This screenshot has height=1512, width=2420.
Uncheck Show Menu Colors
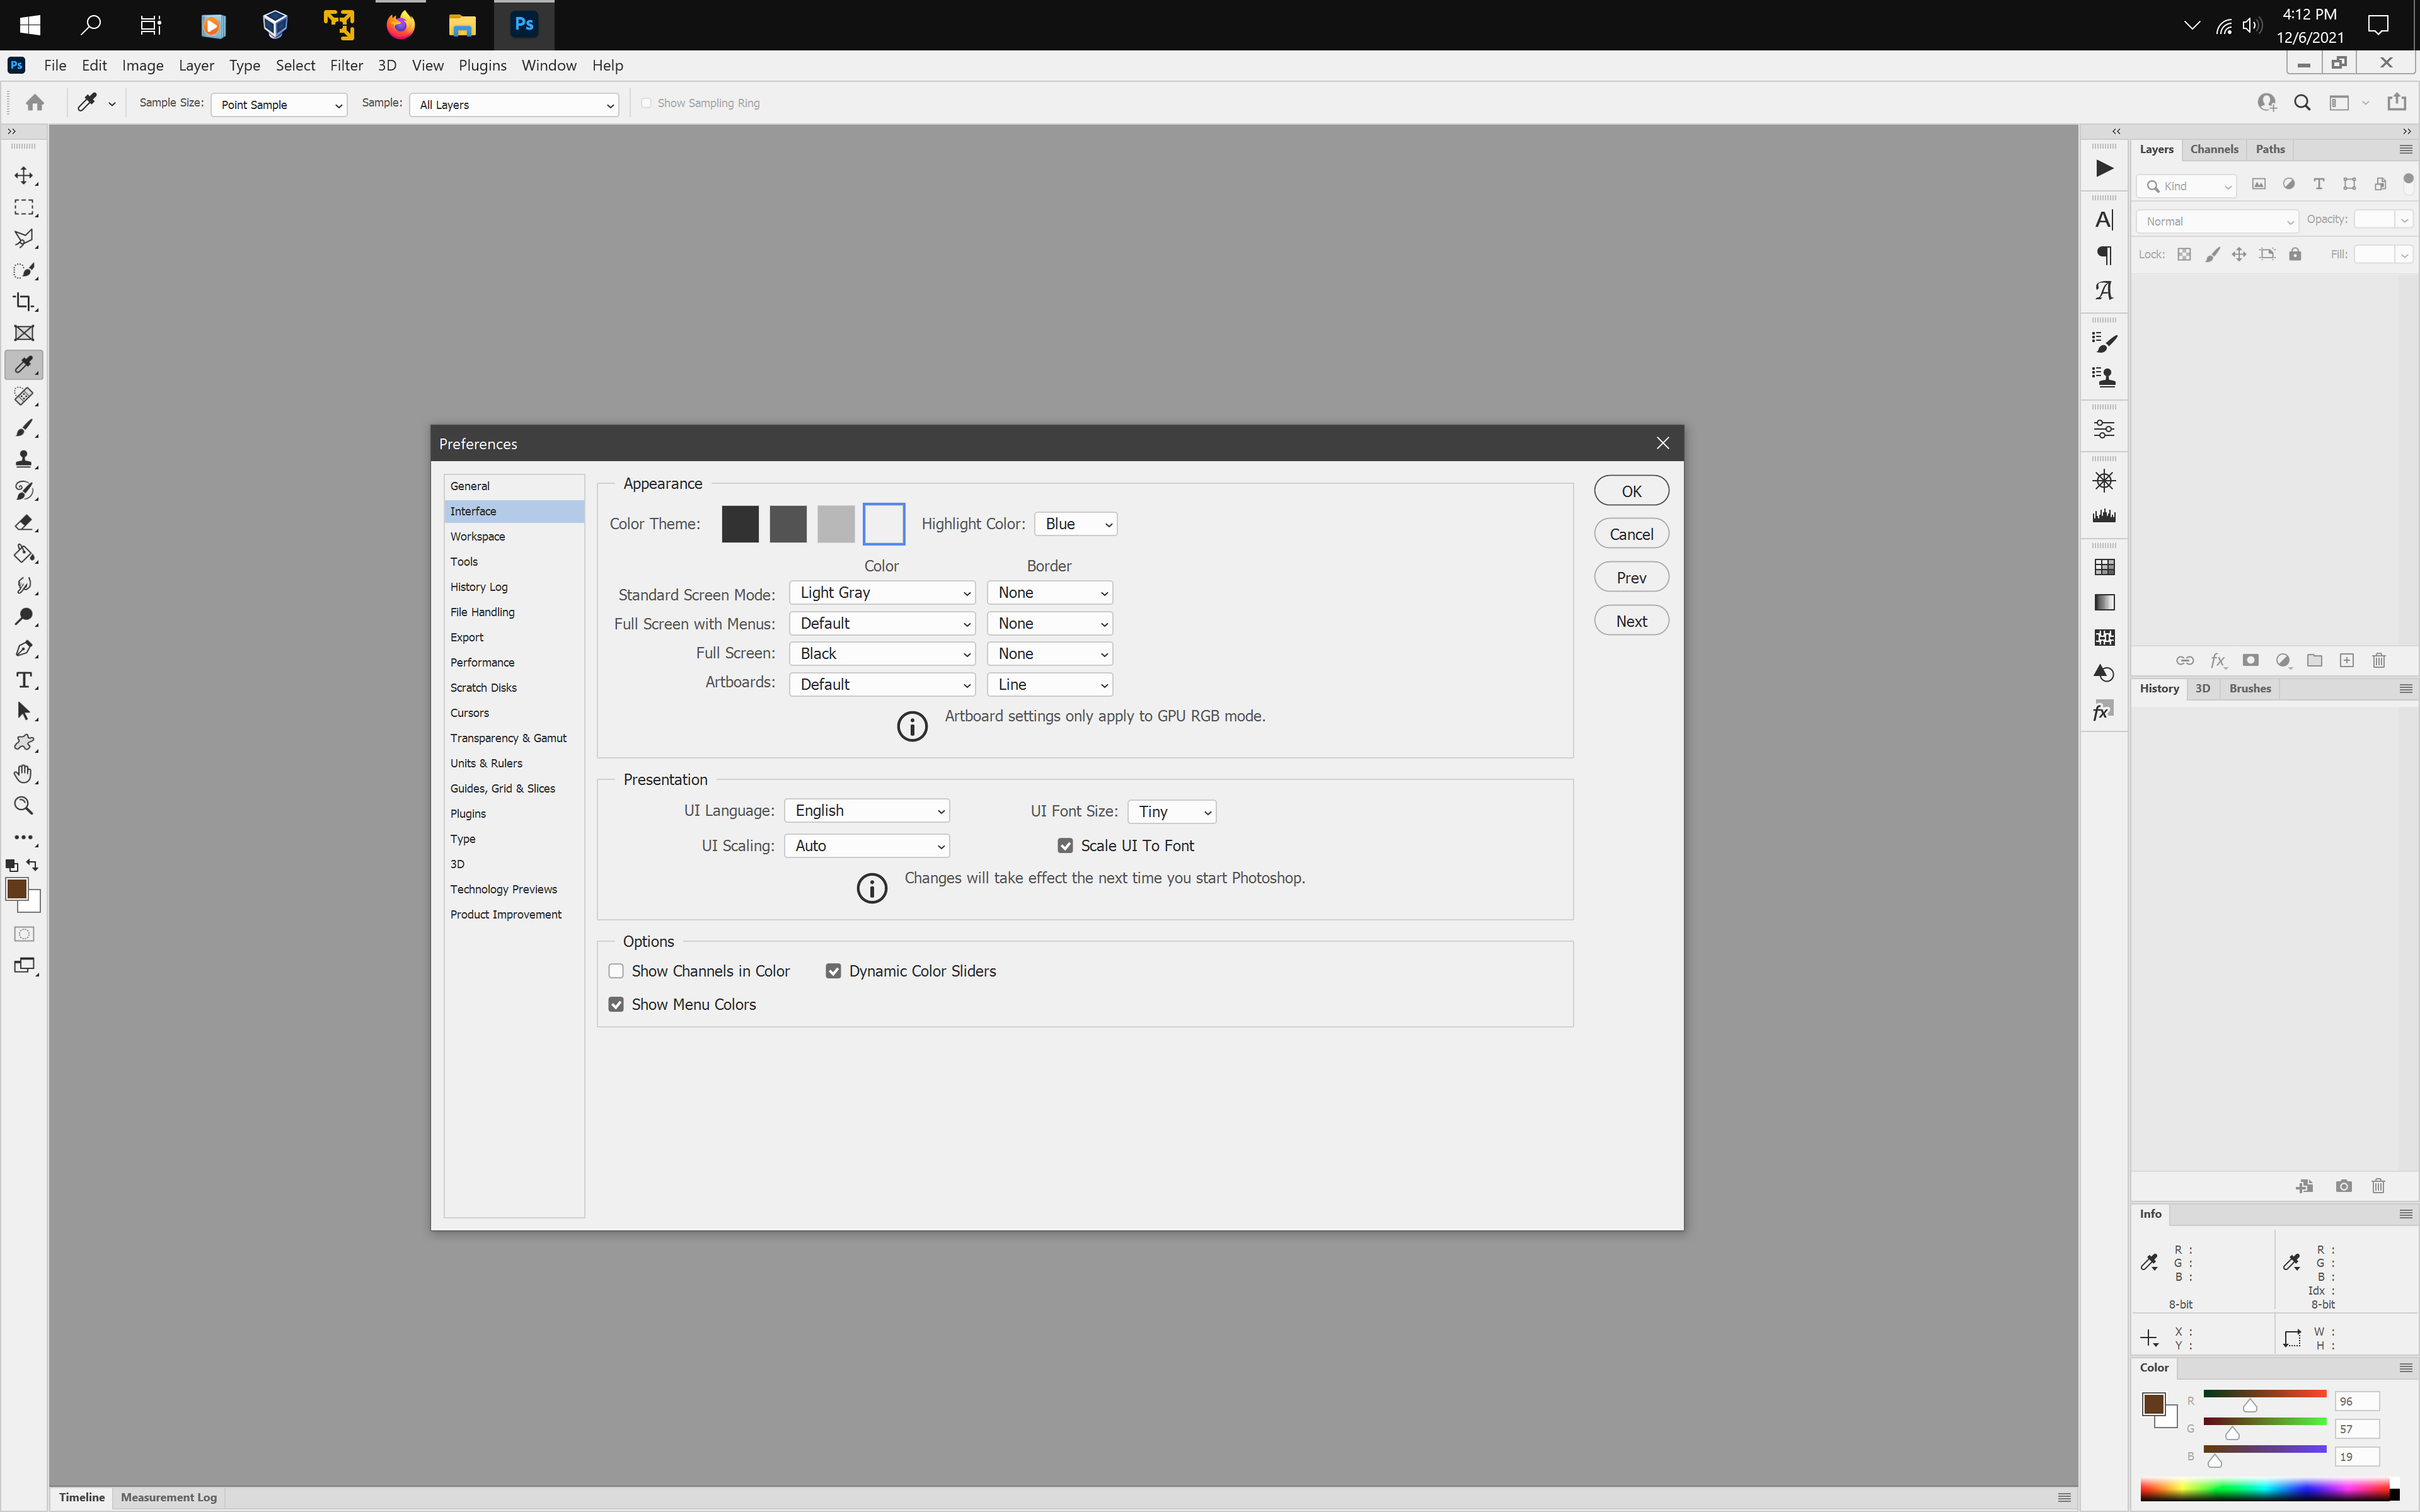click(616, 1004)
